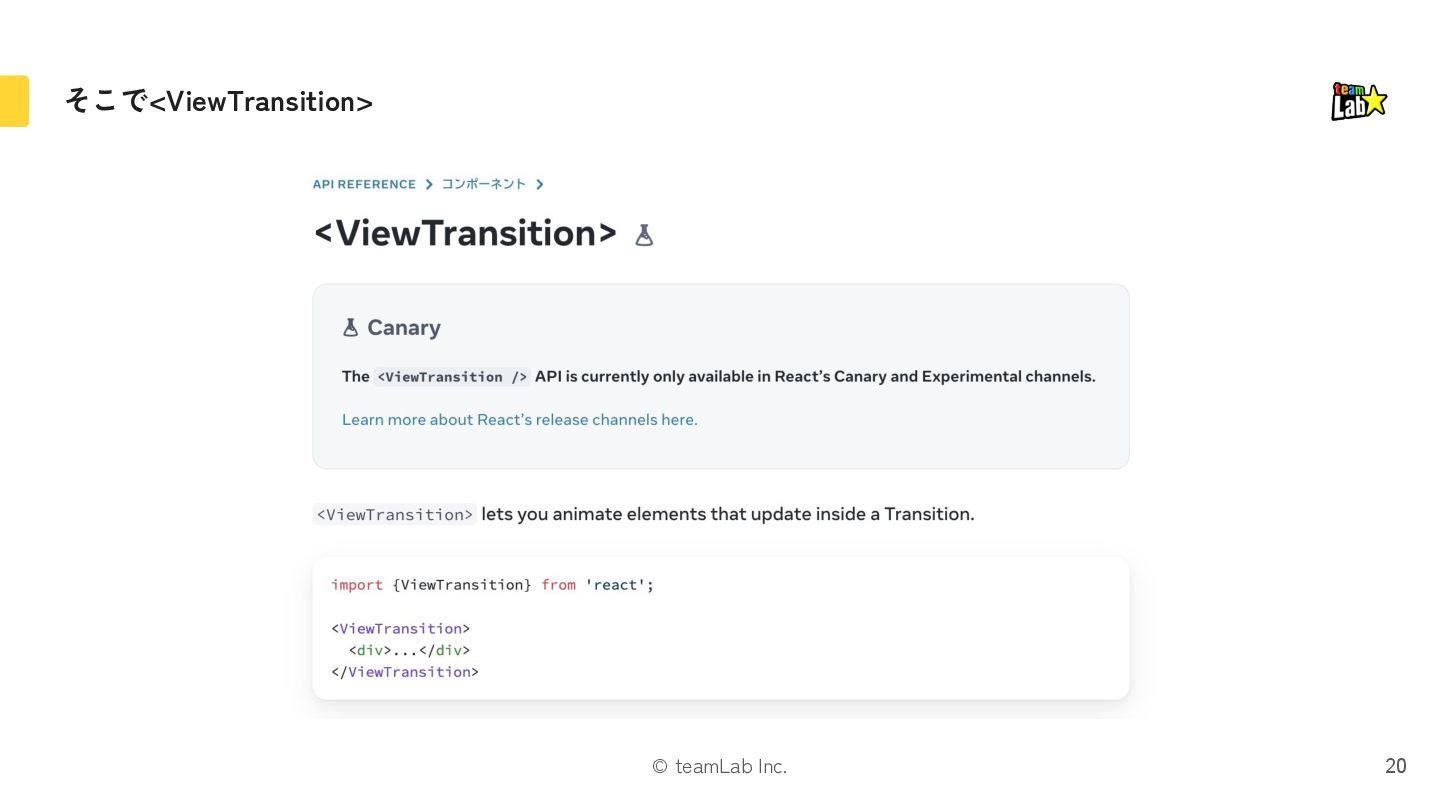The image size is (1440, 810).
Task: Click the flask icon beside the ViewTransition heading
Action: coord(644,235)
